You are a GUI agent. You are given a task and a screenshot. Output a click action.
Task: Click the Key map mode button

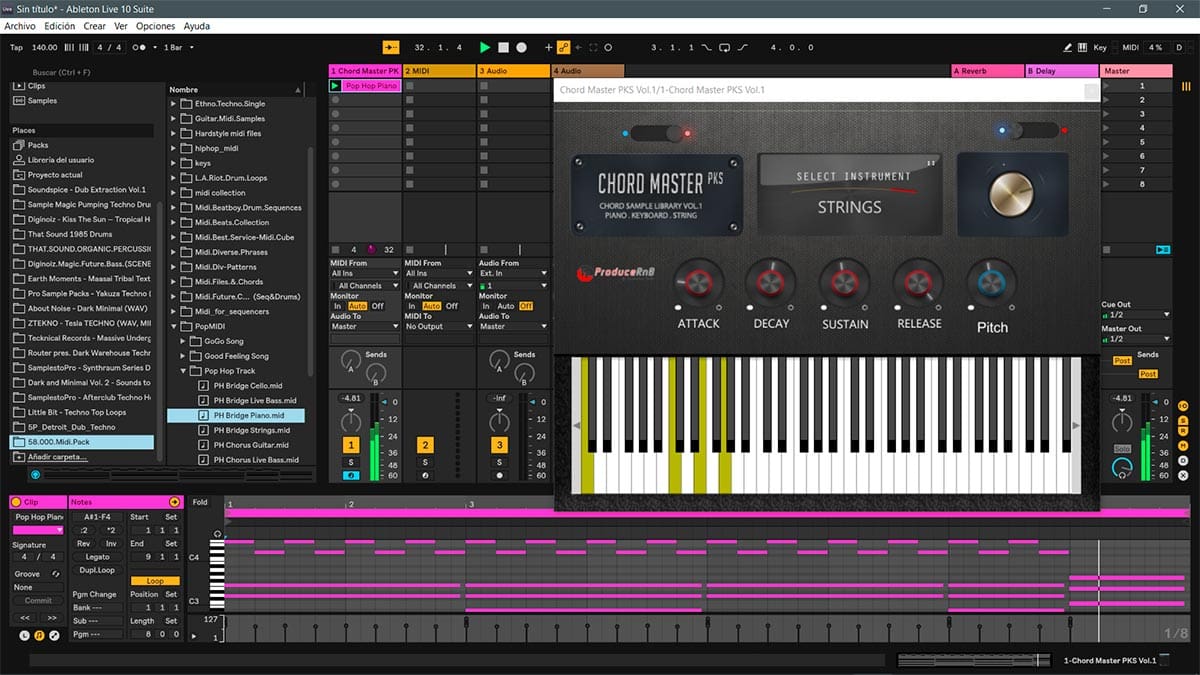1100,47
